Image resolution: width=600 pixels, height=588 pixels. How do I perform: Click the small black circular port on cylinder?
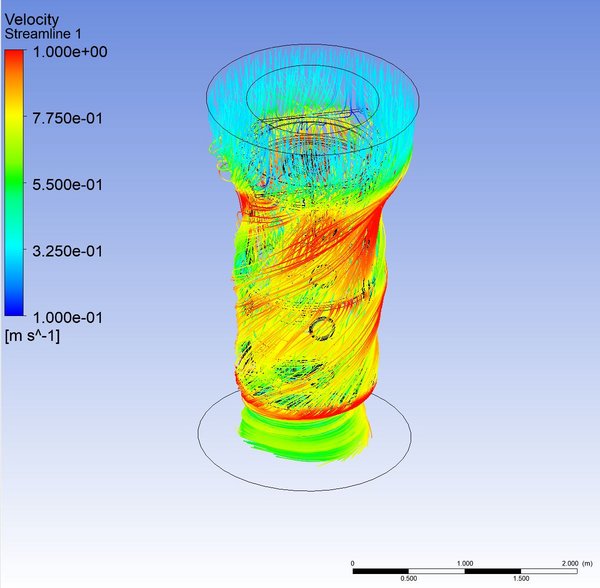322,328
